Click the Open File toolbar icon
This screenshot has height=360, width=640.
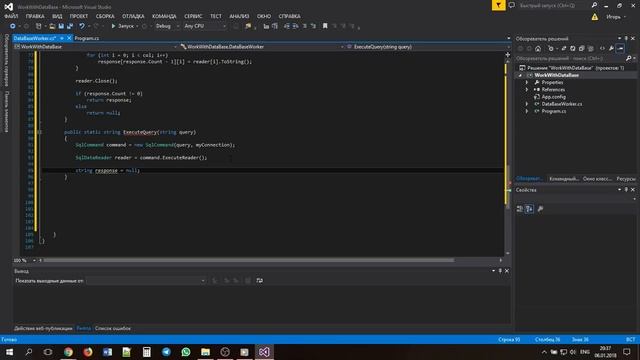pos(52,26)
